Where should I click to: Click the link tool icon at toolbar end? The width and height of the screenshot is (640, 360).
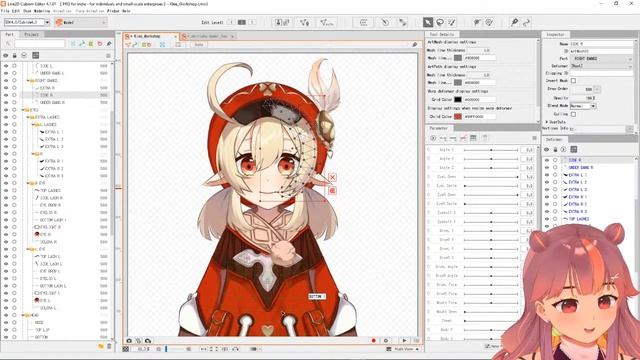coord(527,22)
